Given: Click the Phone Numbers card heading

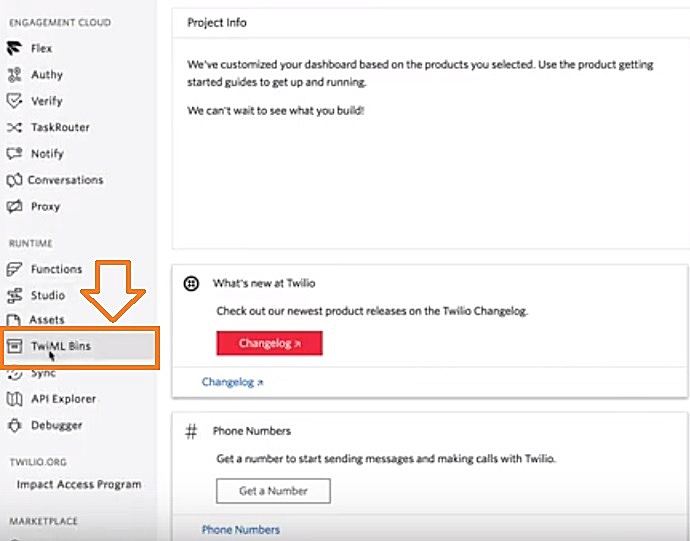Looking at the screenshot, I should click(x=252, y=431).
